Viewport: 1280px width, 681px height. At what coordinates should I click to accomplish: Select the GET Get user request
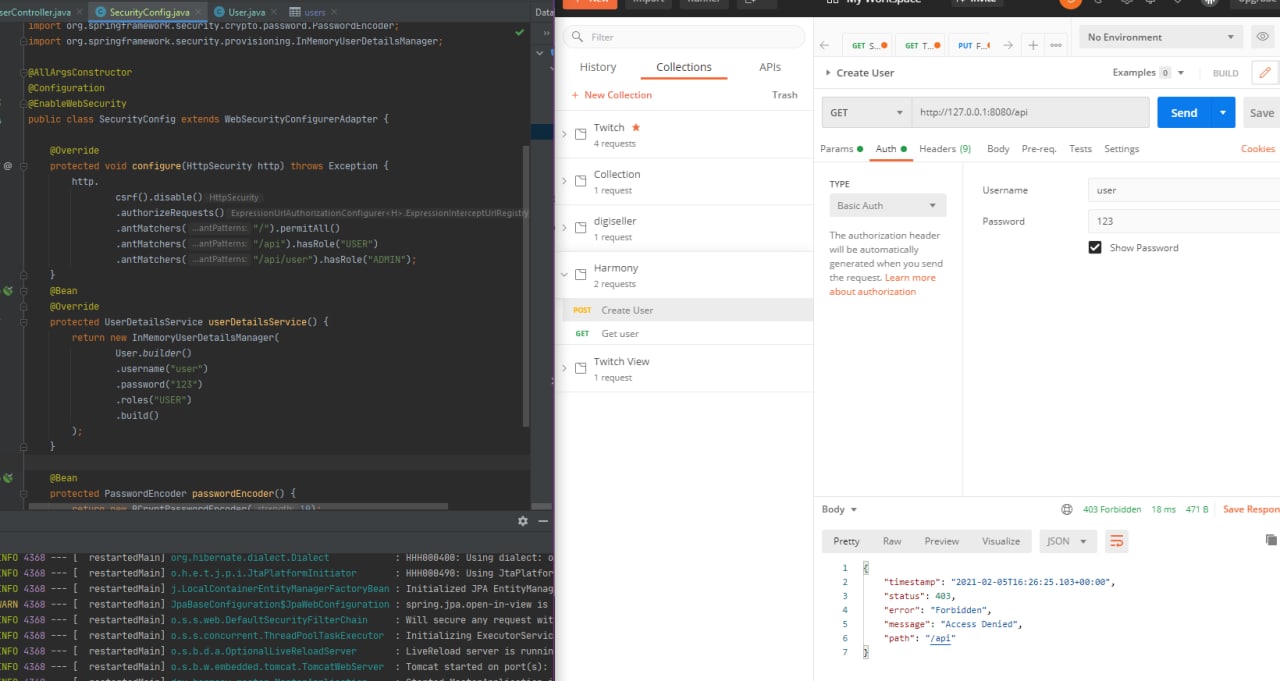coord(684,334)
